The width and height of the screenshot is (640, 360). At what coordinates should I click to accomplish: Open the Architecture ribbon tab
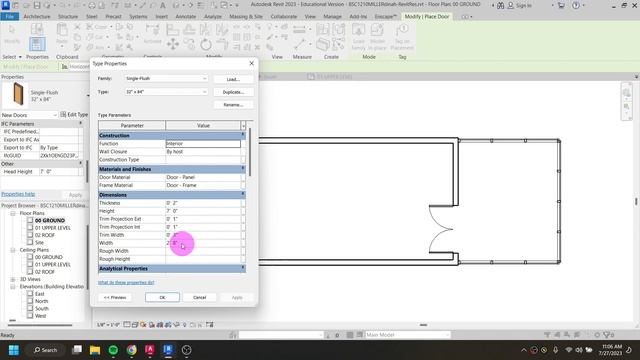click(x=37, y=17)
